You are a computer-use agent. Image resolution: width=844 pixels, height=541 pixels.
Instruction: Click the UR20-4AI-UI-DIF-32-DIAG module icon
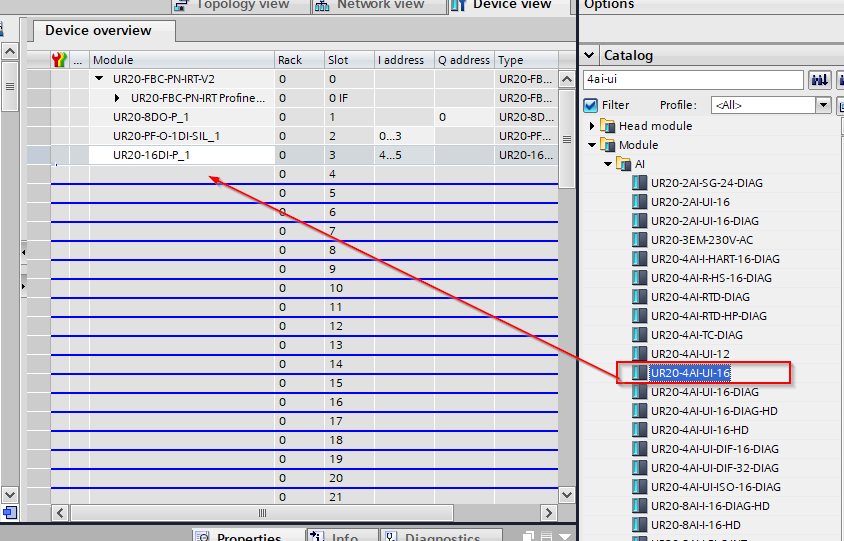click(x=639, y=468)
